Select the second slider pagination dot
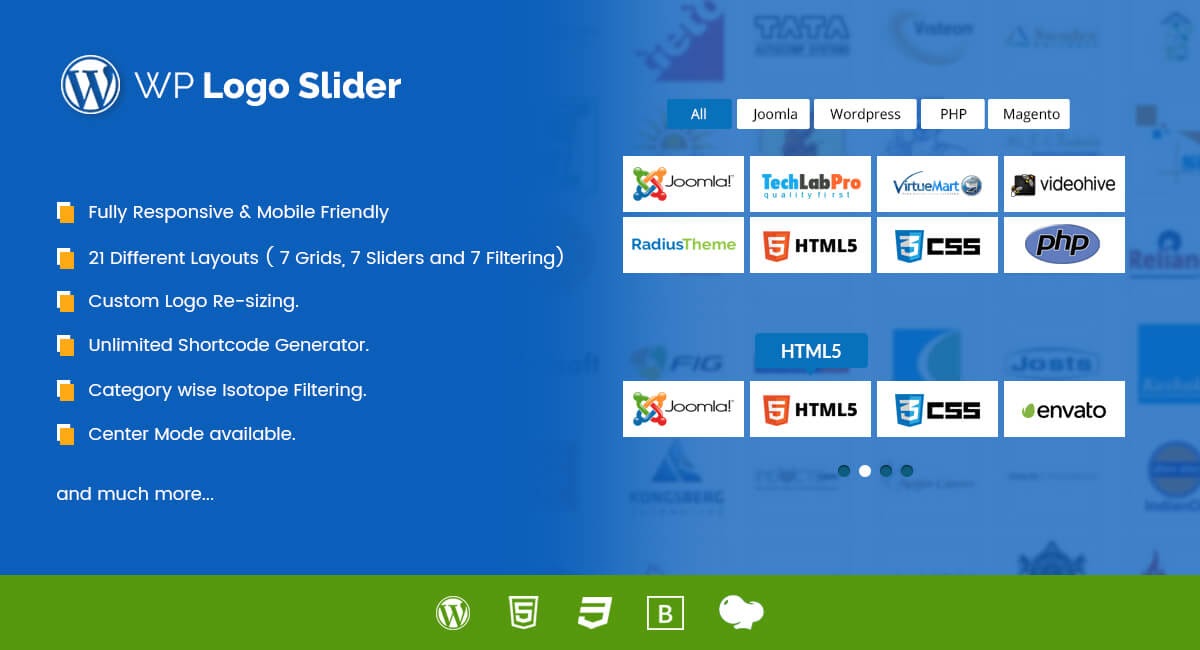This screenshot has height=650, width=1200. [x=865, y=470]
